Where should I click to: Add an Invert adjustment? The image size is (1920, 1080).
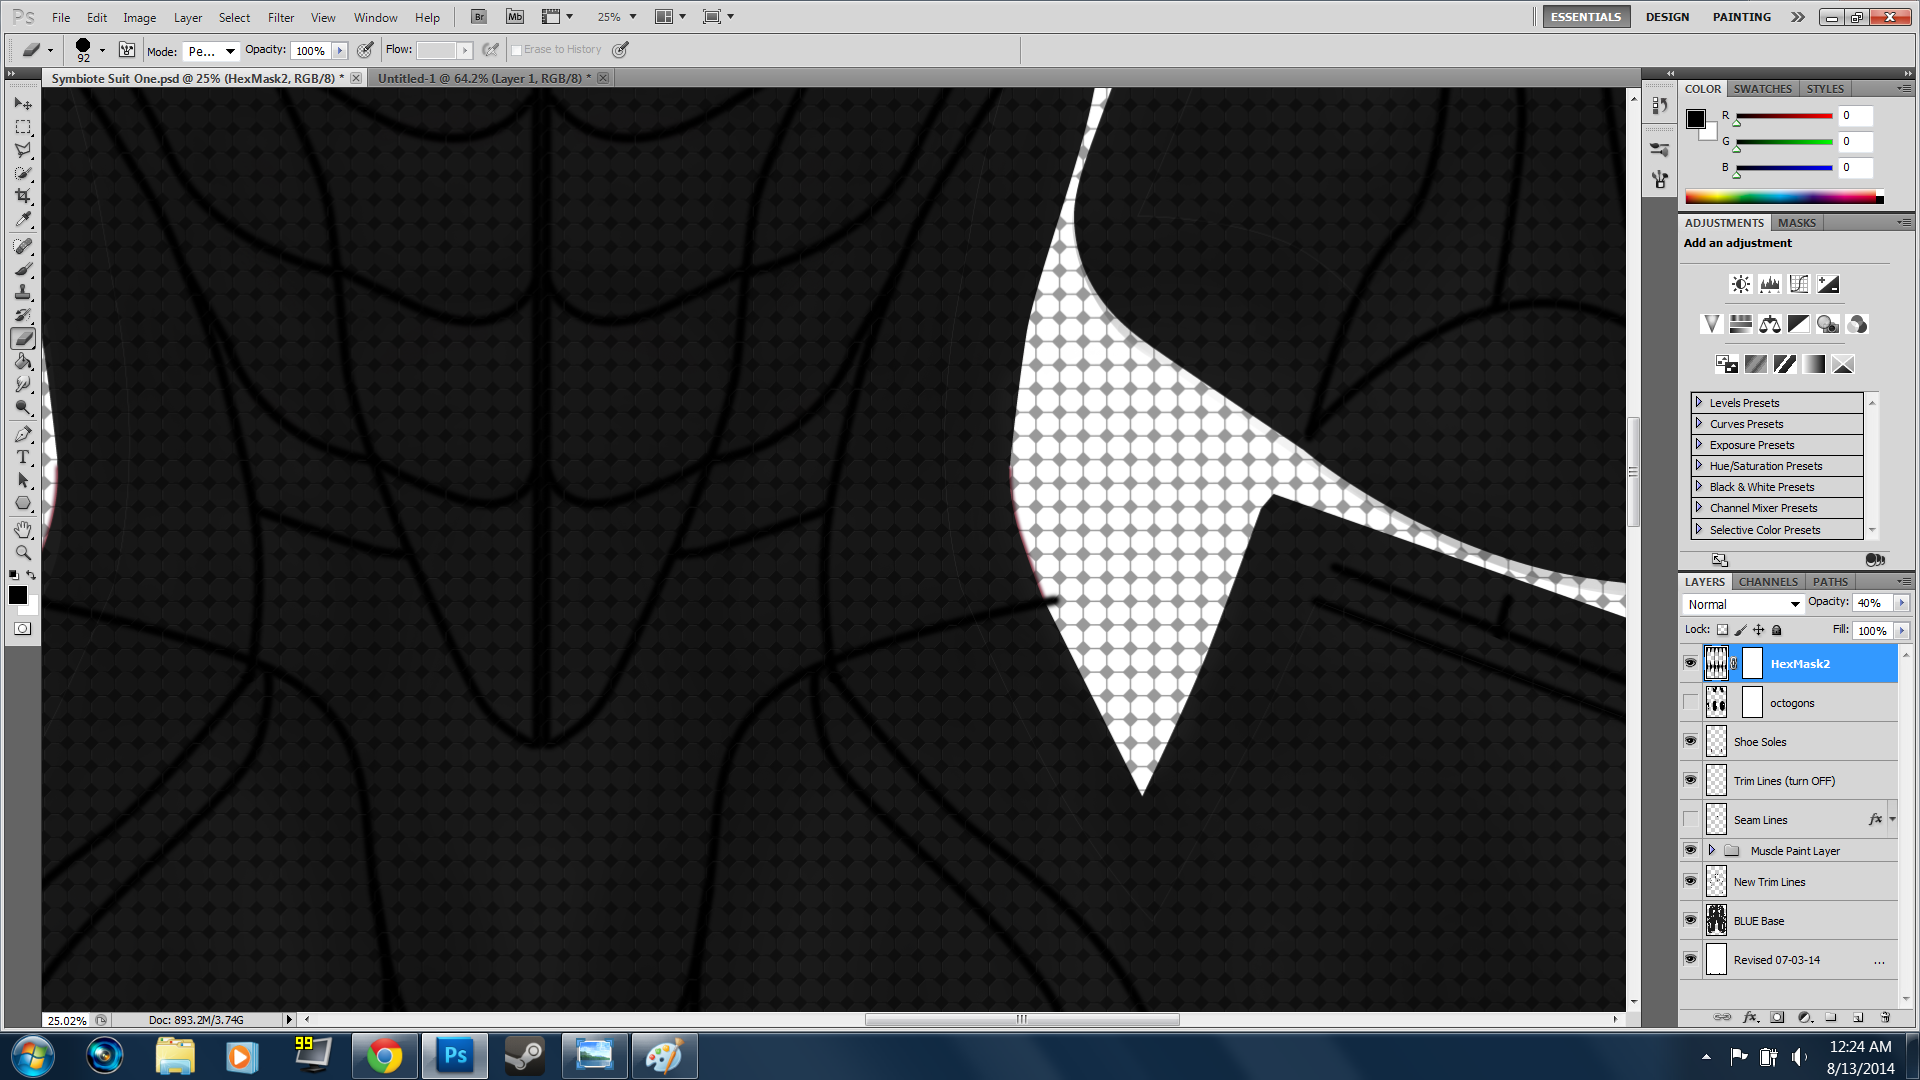(1727, 364)
